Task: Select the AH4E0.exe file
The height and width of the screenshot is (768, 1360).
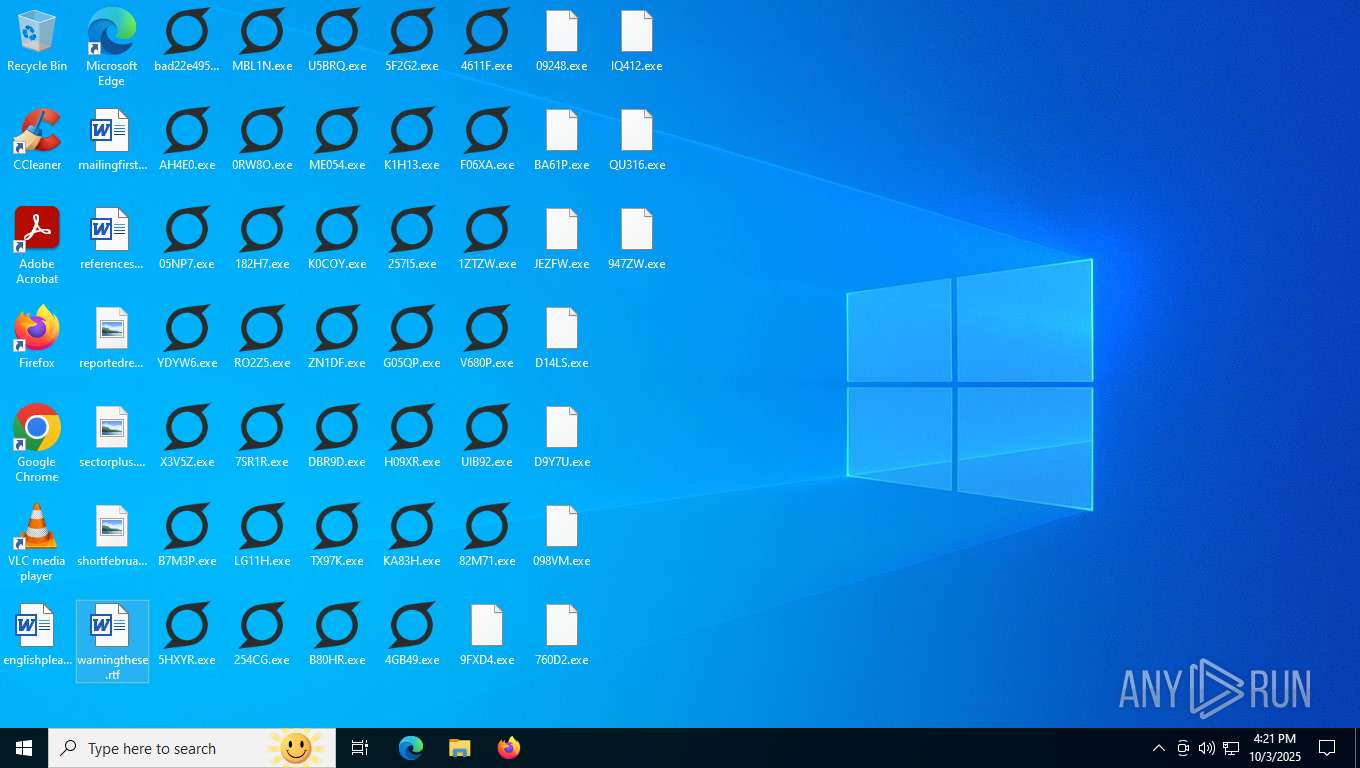Action: [187, 140]
